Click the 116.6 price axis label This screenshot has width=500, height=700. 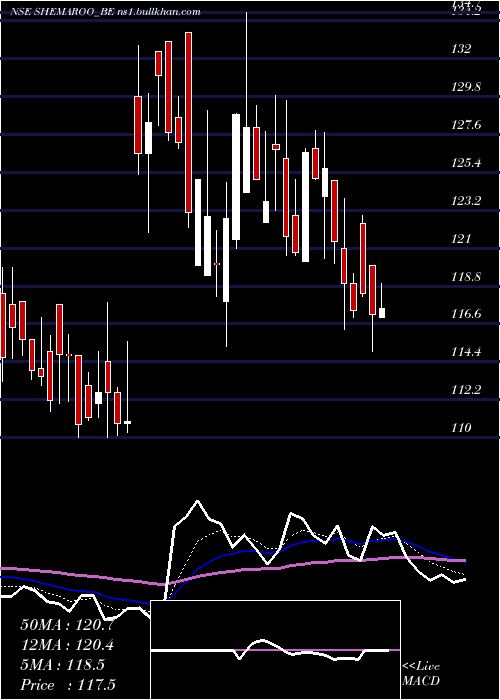point(466,314)
